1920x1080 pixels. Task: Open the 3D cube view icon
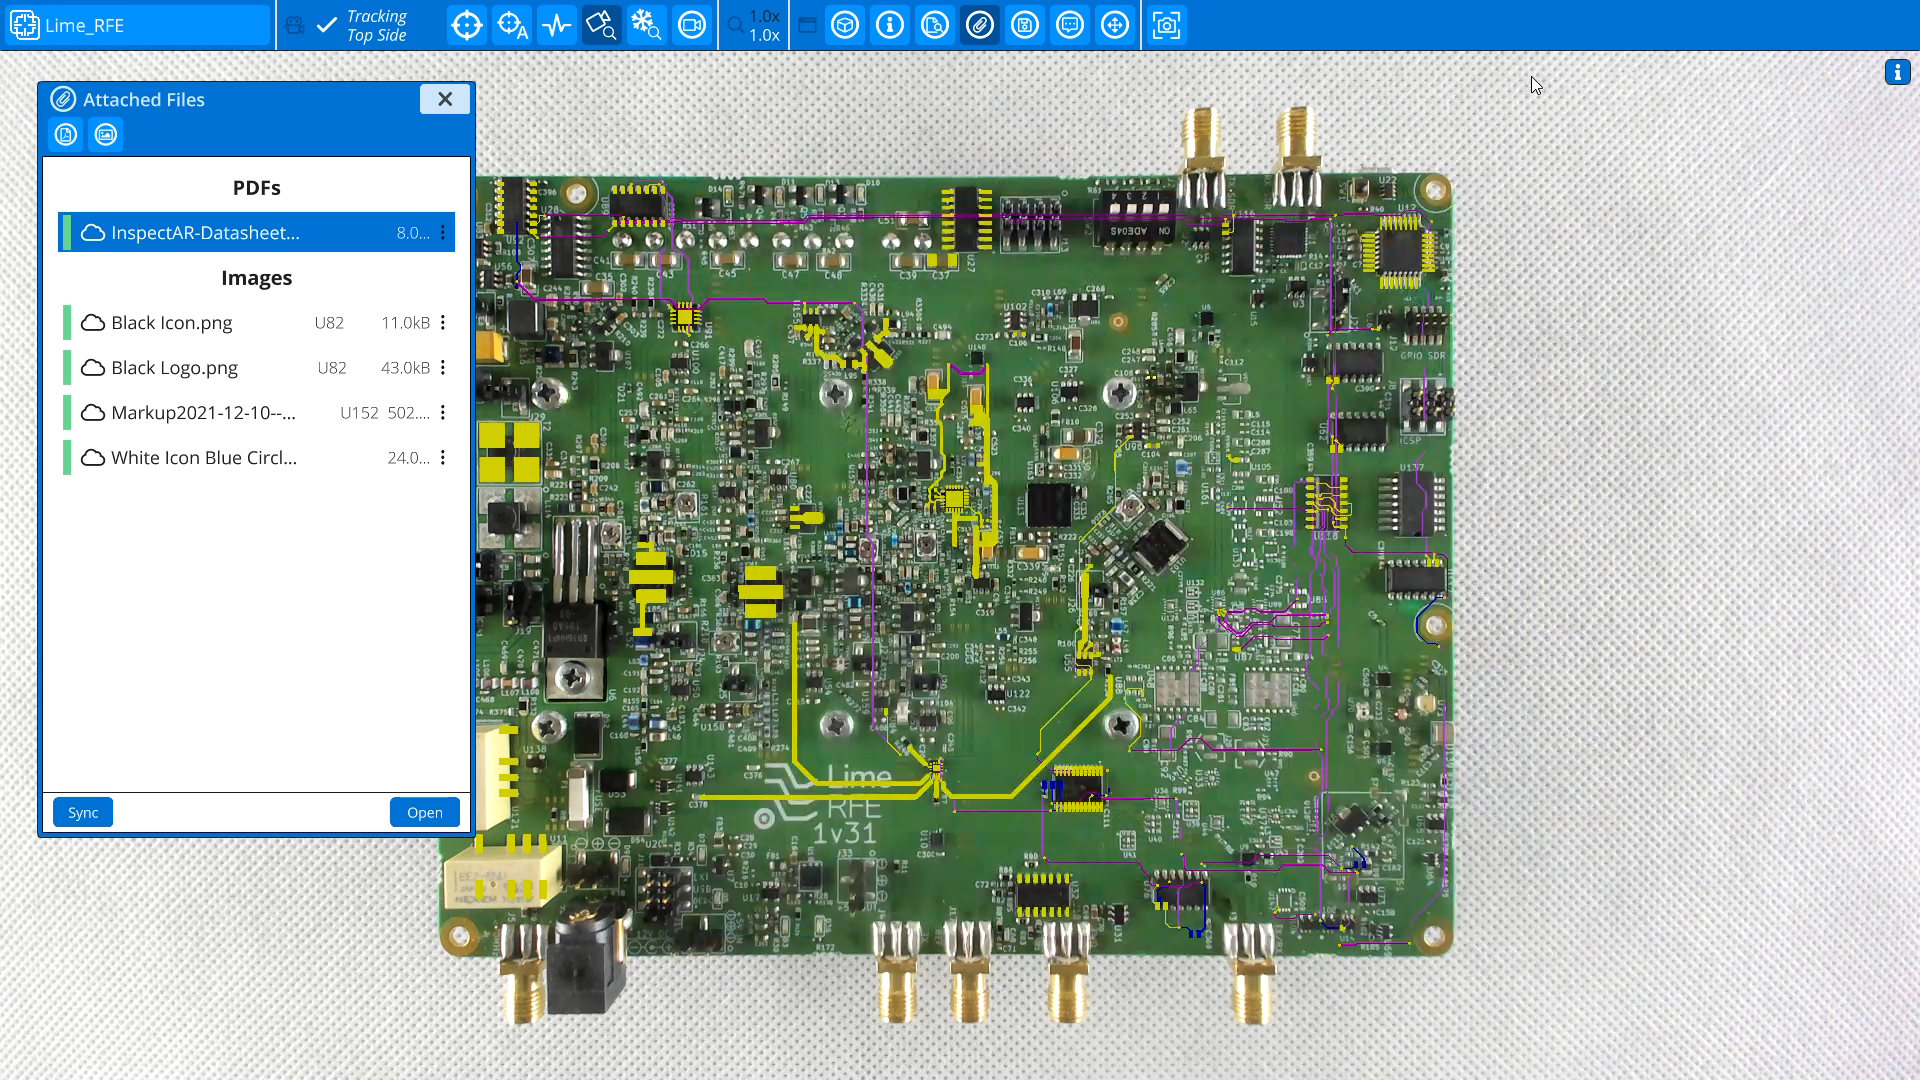click(845, 25)
